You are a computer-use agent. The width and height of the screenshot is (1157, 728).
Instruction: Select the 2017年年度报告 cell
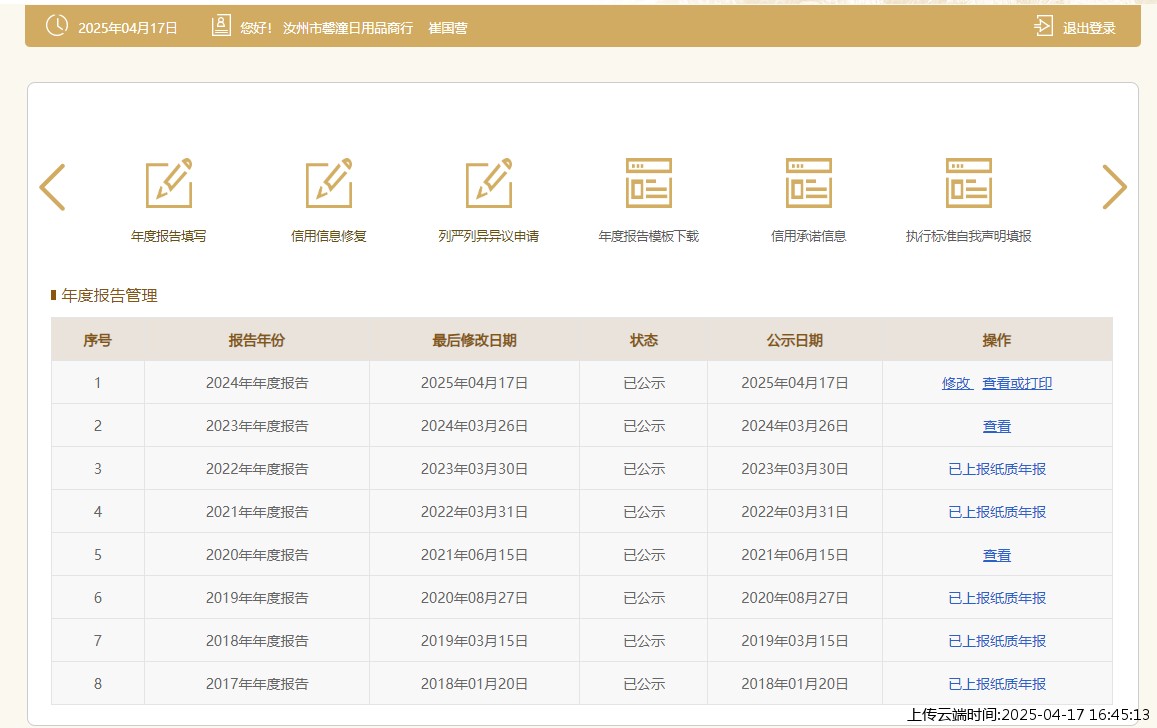point(257,684)
